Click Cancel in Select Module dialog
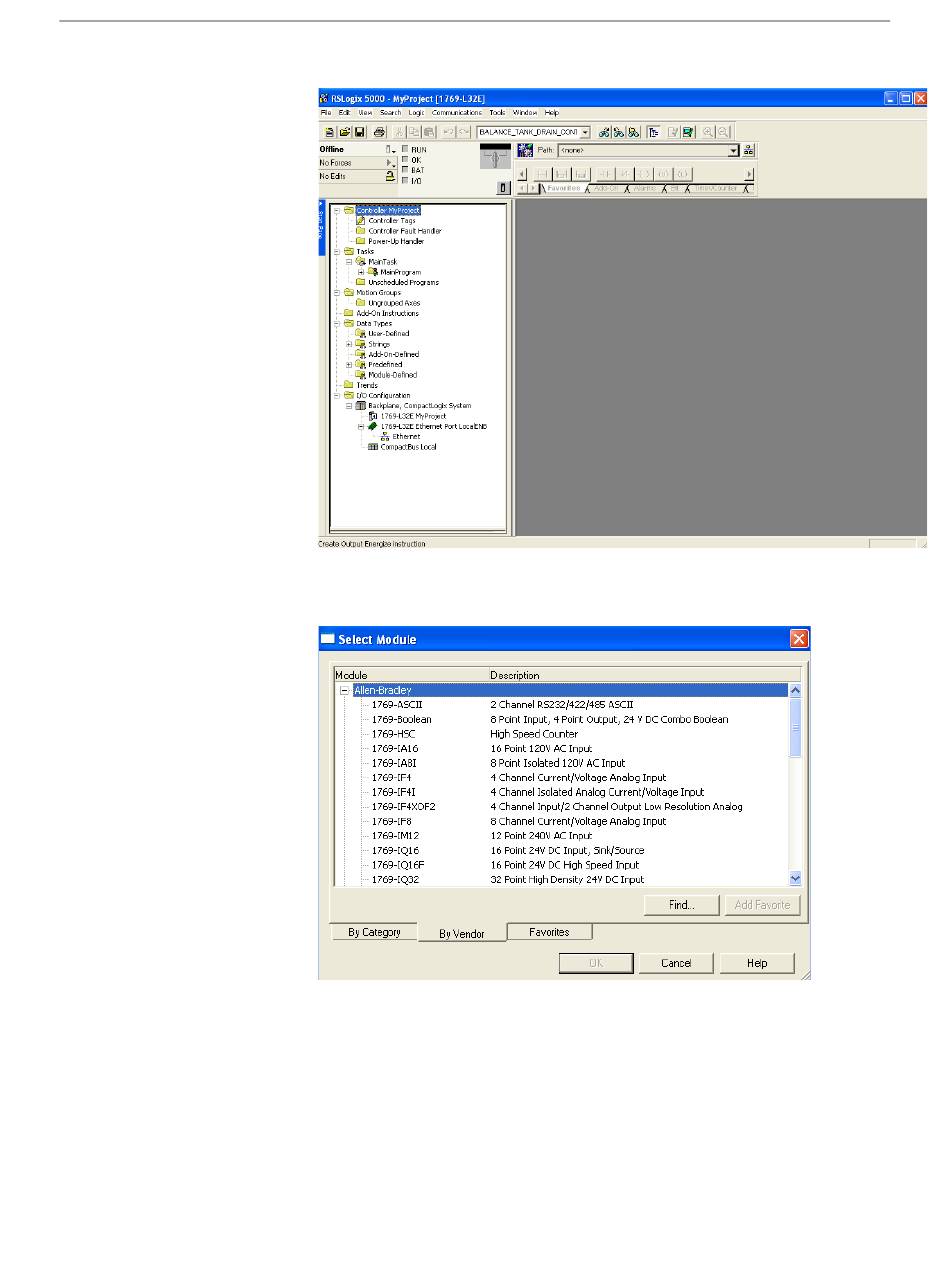 (x=676, y=963)
